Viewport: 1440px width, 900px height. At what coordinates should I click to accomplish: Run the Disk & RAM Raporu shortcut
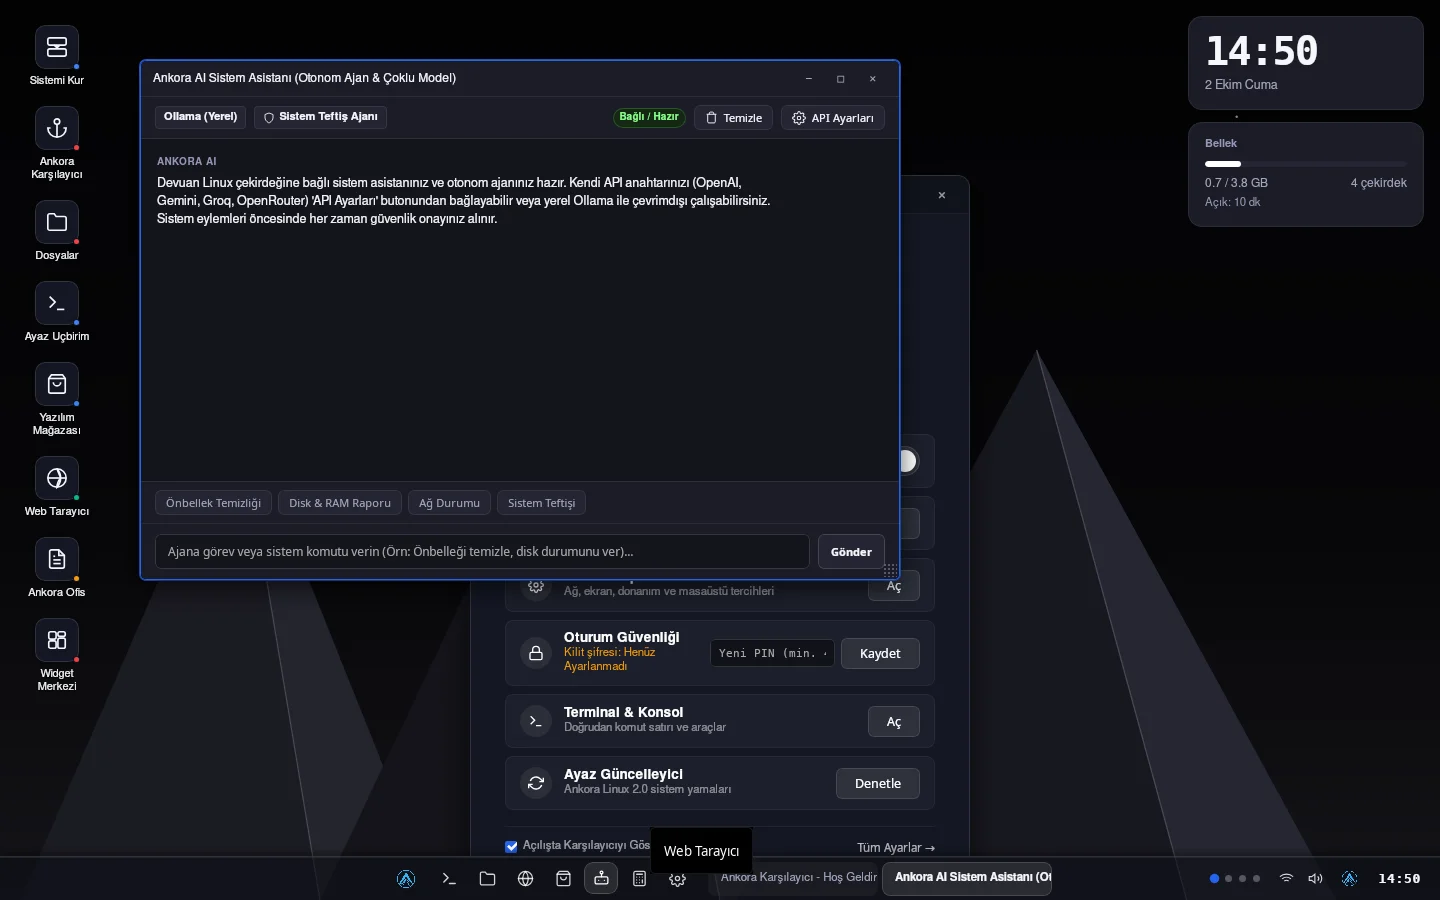pos(340,503)
